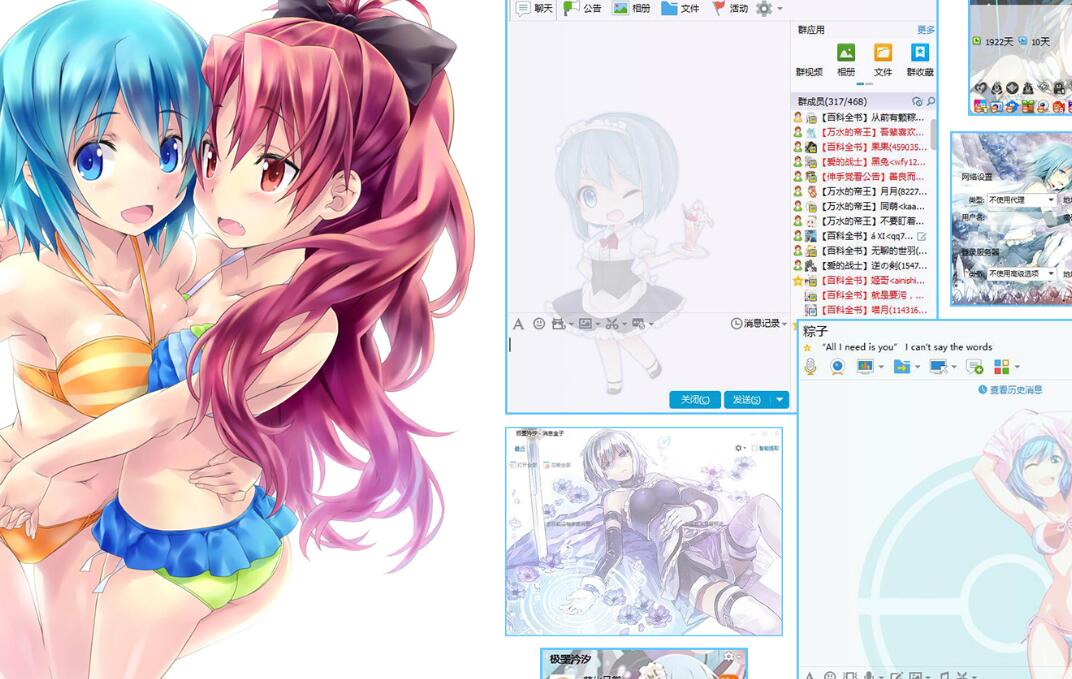Expand the presentation icon dropdown arrow
Image resolution: width=1072 pixels, height=679 pixels.
tap(881, 368)
